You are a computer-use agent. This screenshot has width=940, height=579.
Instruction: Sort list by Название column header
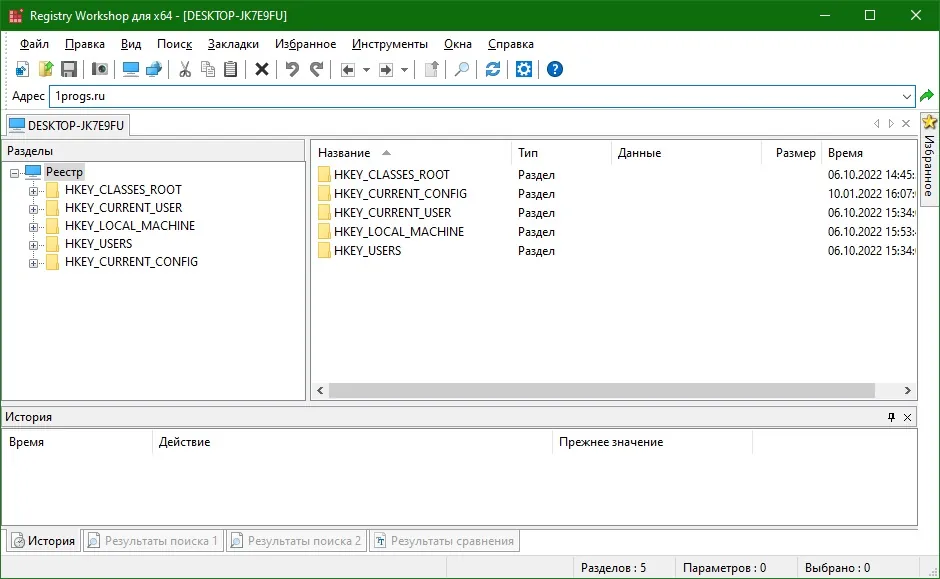[x=411, y=153]
